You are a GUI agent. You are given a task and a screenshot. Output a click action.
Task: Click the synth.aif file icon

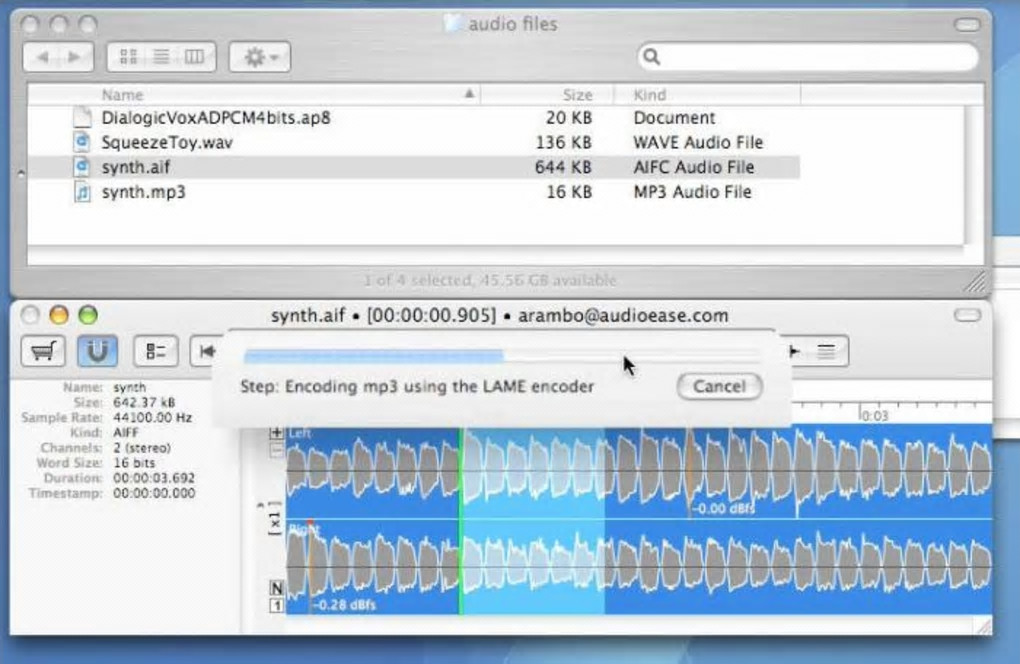click(x=82, y=166)
